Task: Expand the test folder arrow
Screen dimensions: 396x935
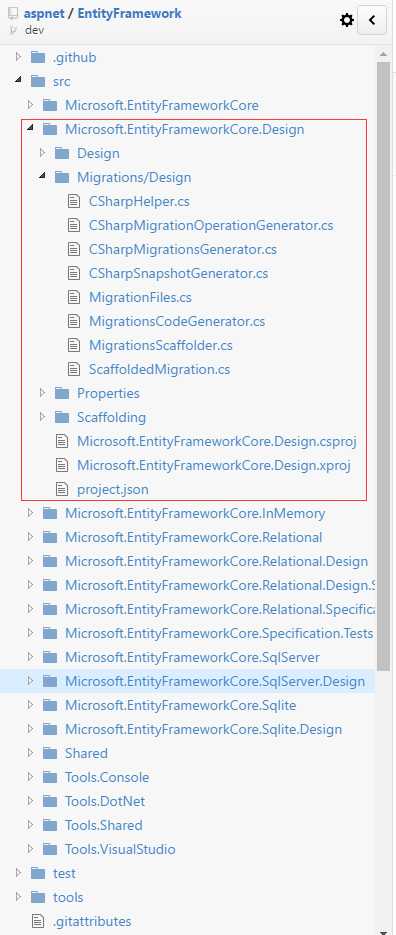Action: coord(18,873)
